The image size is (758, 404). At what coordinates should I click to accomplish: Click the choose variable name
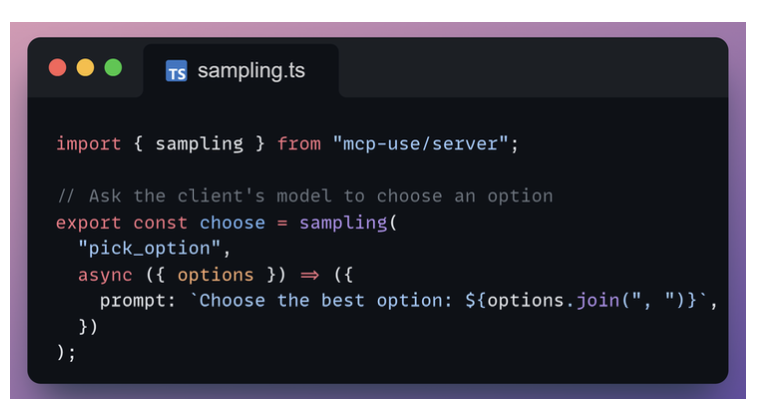pyautogui.click(x=232, y=222)
